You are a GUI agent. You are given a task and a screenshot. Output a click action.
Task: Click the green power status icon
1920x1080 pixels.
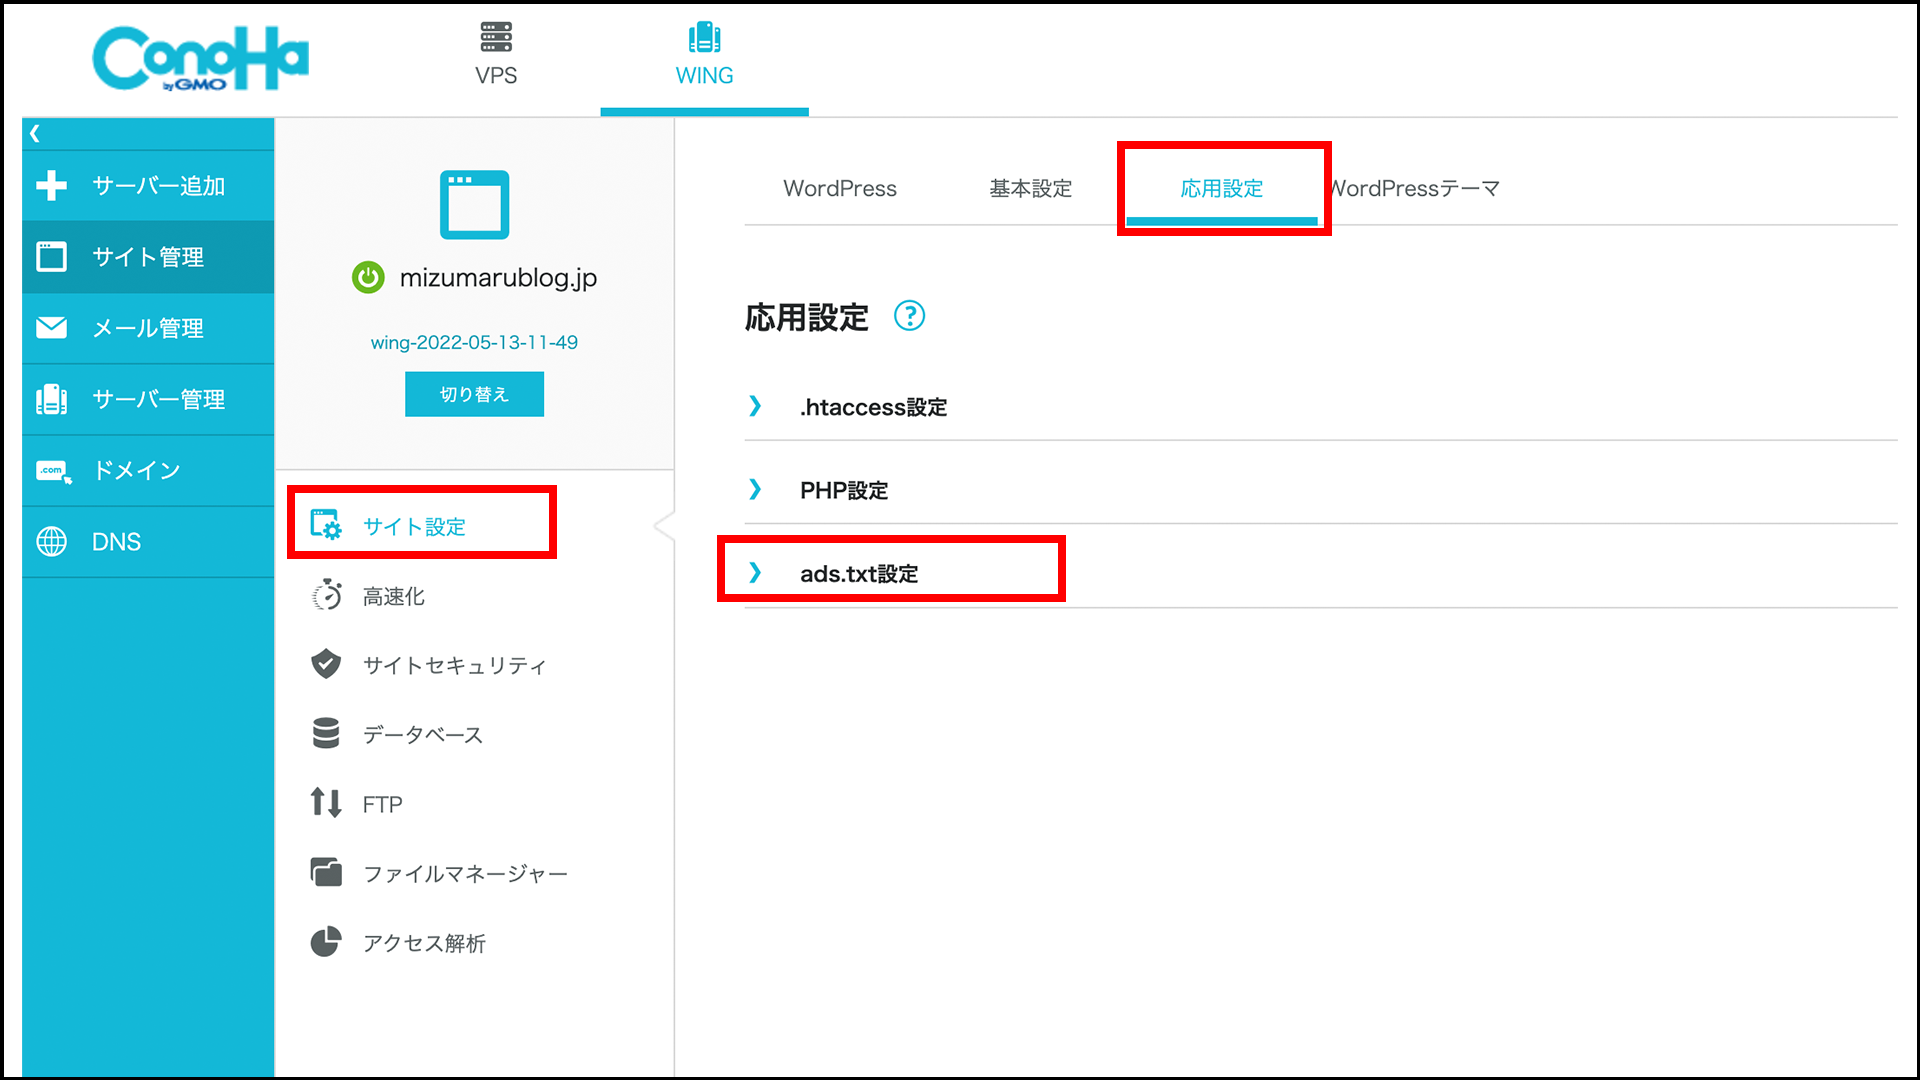(368, 277)
